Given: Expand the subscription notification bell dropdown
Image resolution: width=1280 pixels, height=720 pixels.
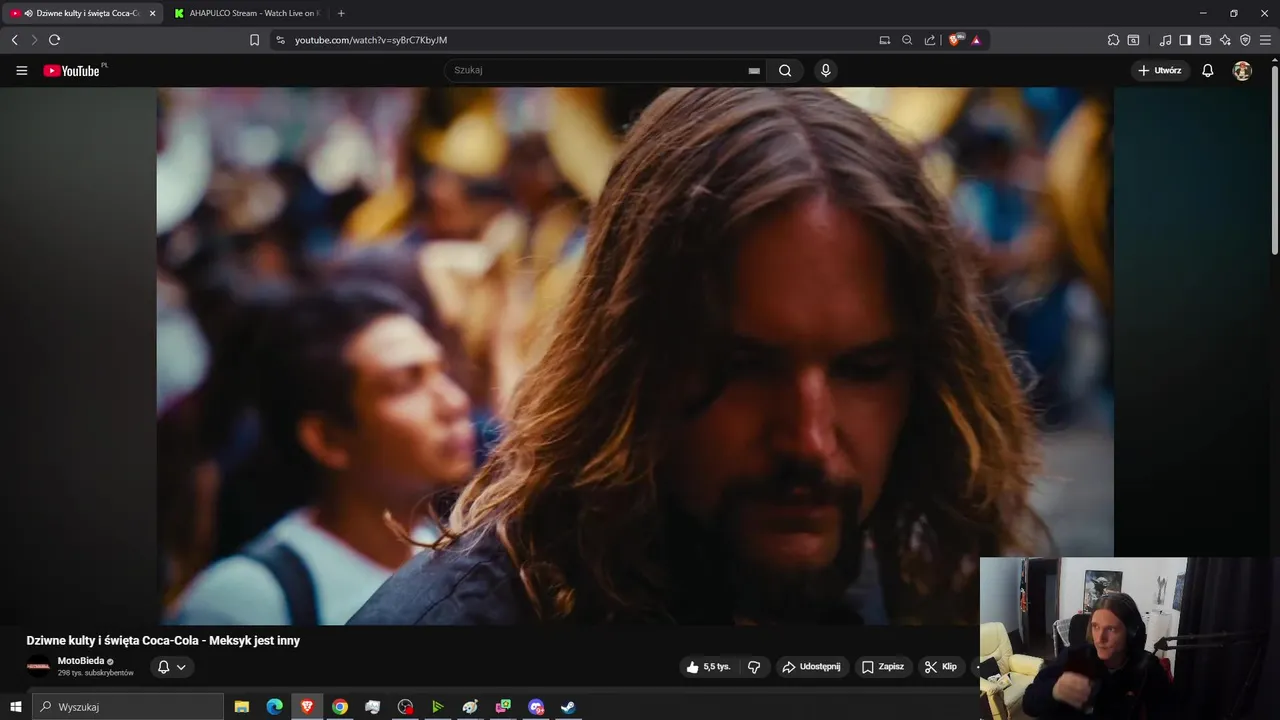Looking at the screenshot, I should coord(172,667).
